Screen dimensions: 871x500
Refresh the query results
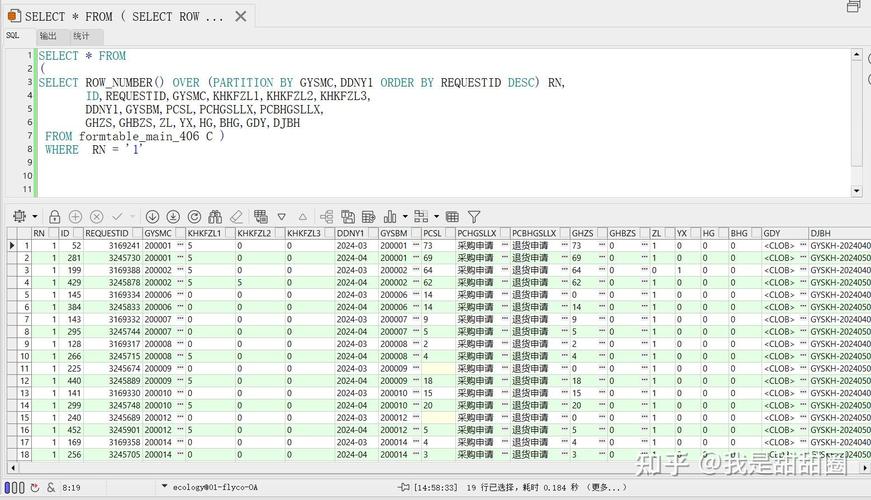coord(194,217)
